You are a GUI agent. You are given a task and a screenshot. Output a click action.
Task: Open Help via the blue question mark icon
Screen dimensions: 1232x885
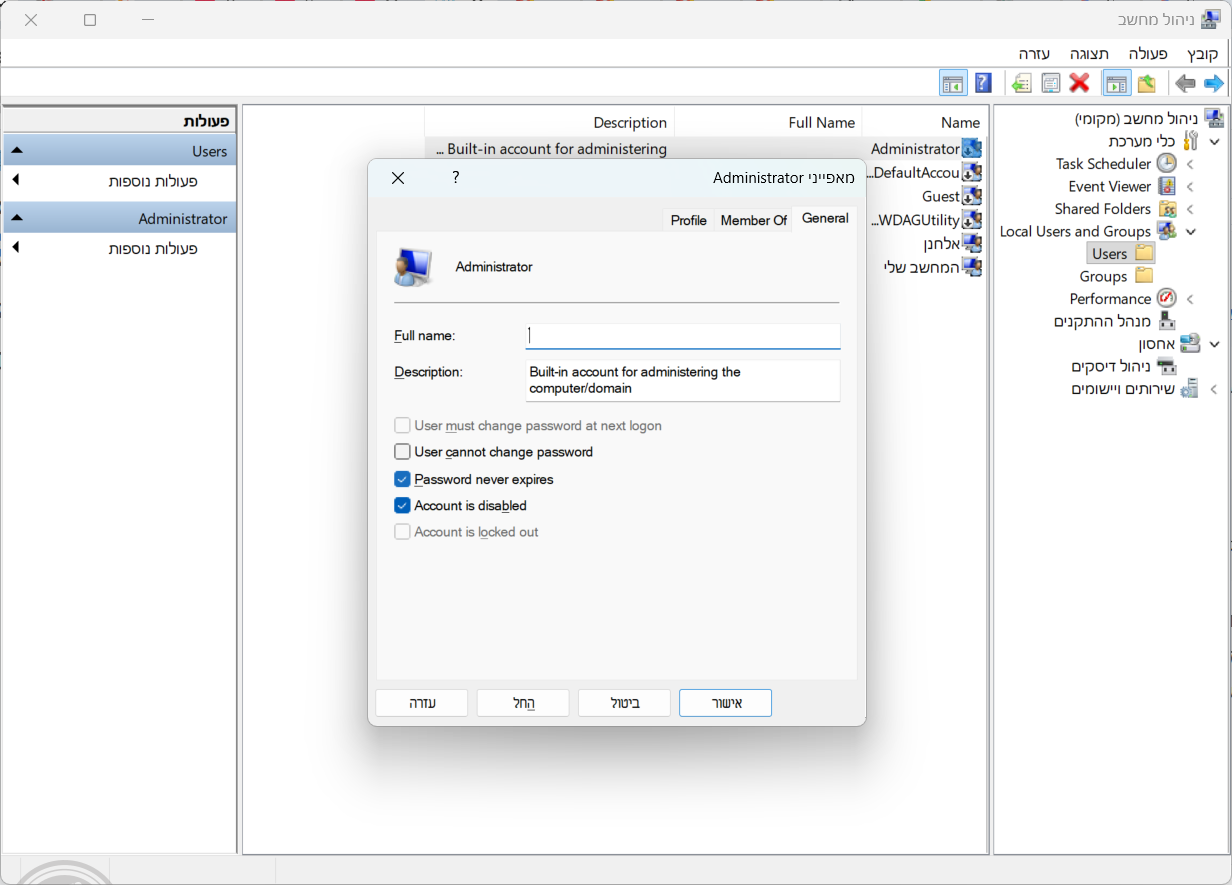point(983,83)
